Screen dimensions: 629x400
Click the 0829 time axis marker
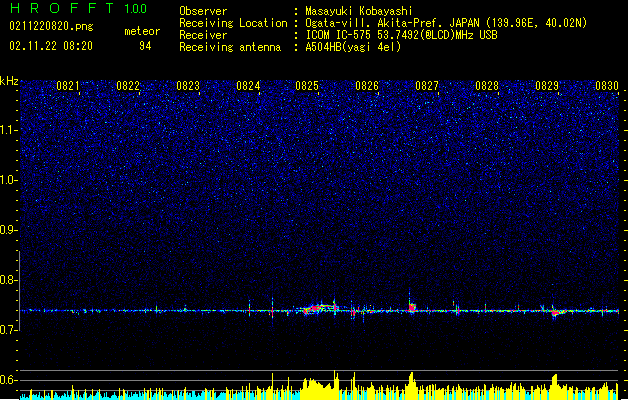547,86
